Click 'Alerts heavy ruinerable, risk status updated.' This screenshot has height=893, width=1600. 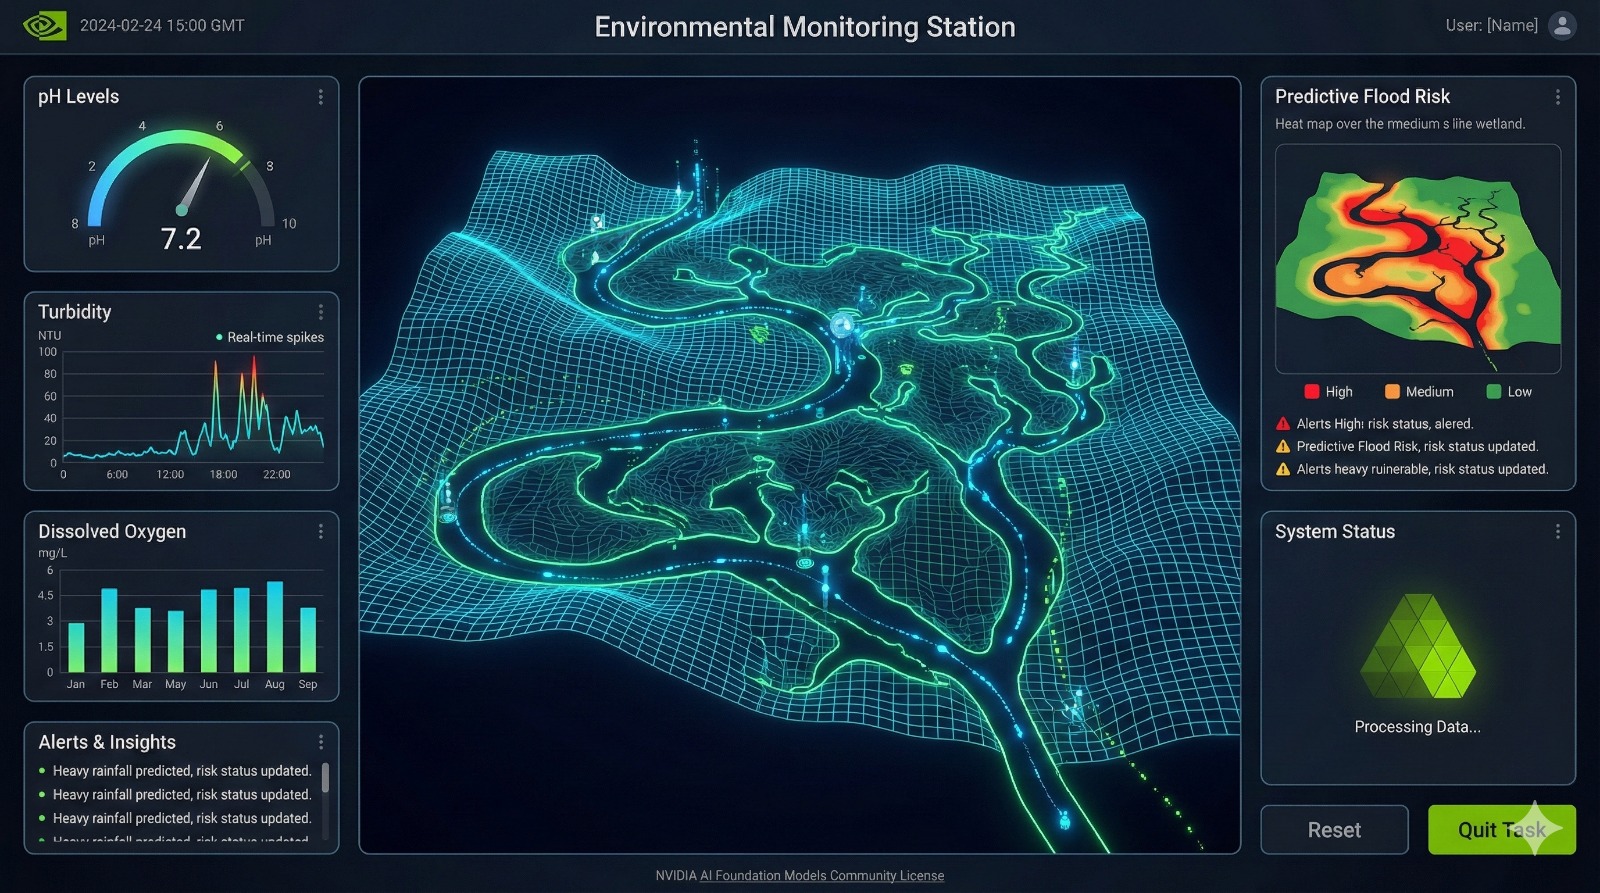[x=1422, y=469]
